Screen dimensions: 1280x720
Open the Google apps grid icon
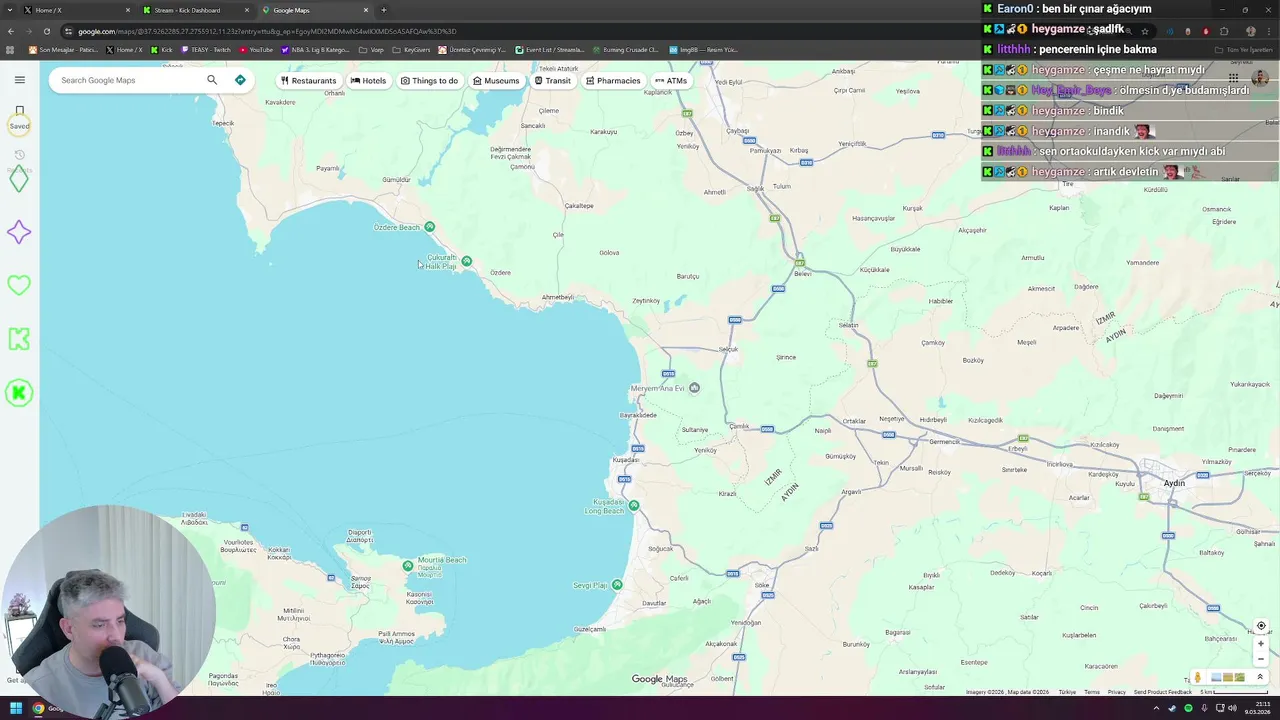coord(1234,78)
